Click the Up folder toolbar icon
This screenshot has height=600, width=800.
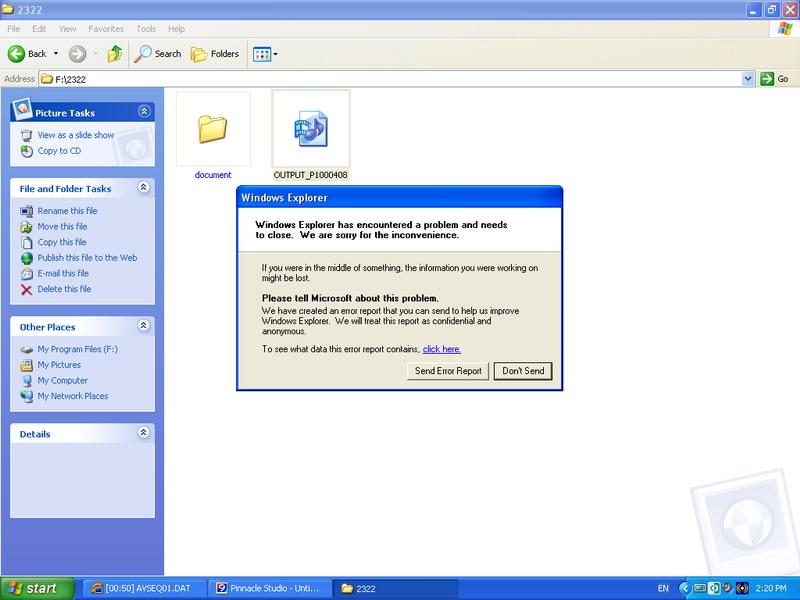(x=114, y=54)
